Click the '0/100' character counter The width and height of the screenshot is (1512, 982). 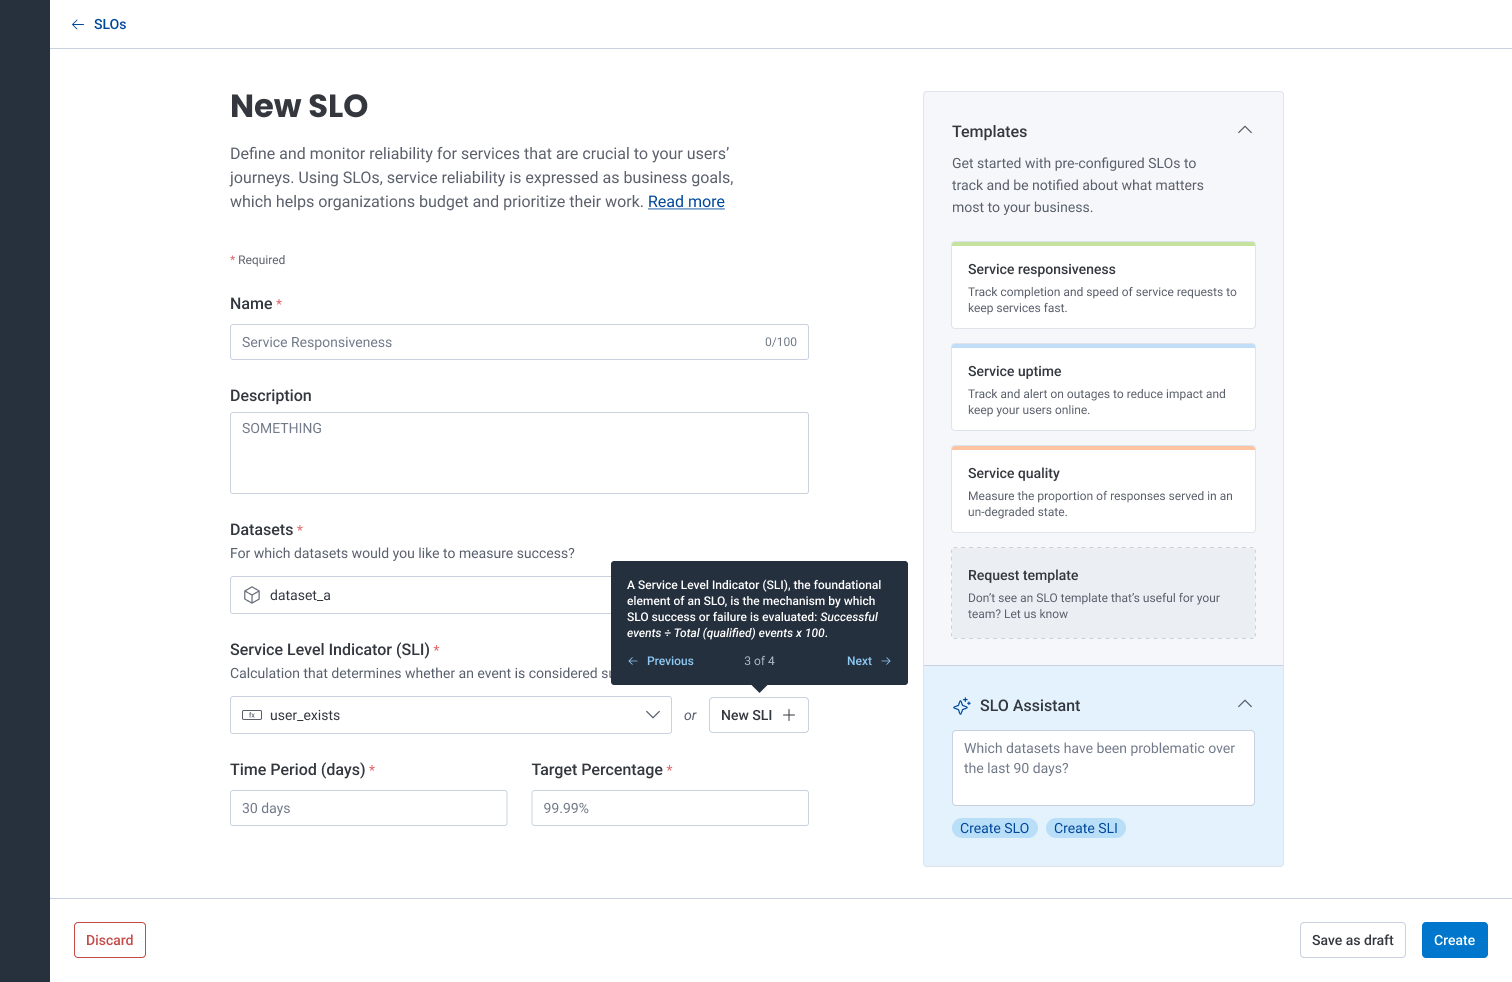[x=781, y=342]
